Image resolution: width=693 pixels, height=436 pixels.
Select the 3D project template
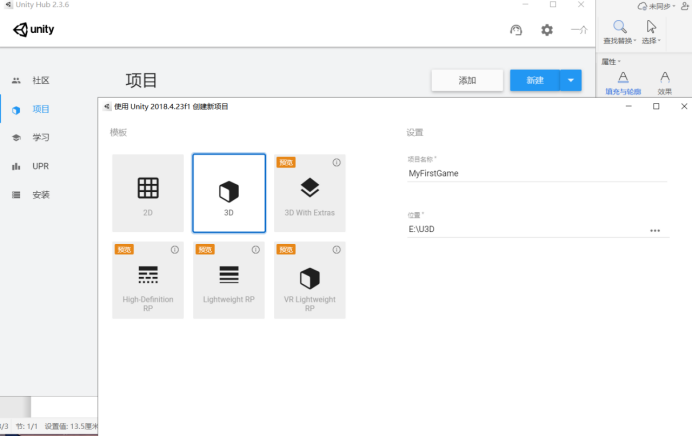tap(229, 193)
